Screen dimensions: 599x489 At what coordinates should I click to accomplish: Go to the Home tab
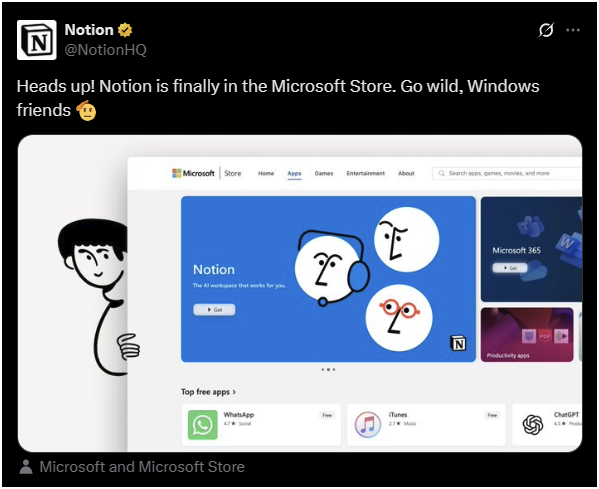click(266, 173)
